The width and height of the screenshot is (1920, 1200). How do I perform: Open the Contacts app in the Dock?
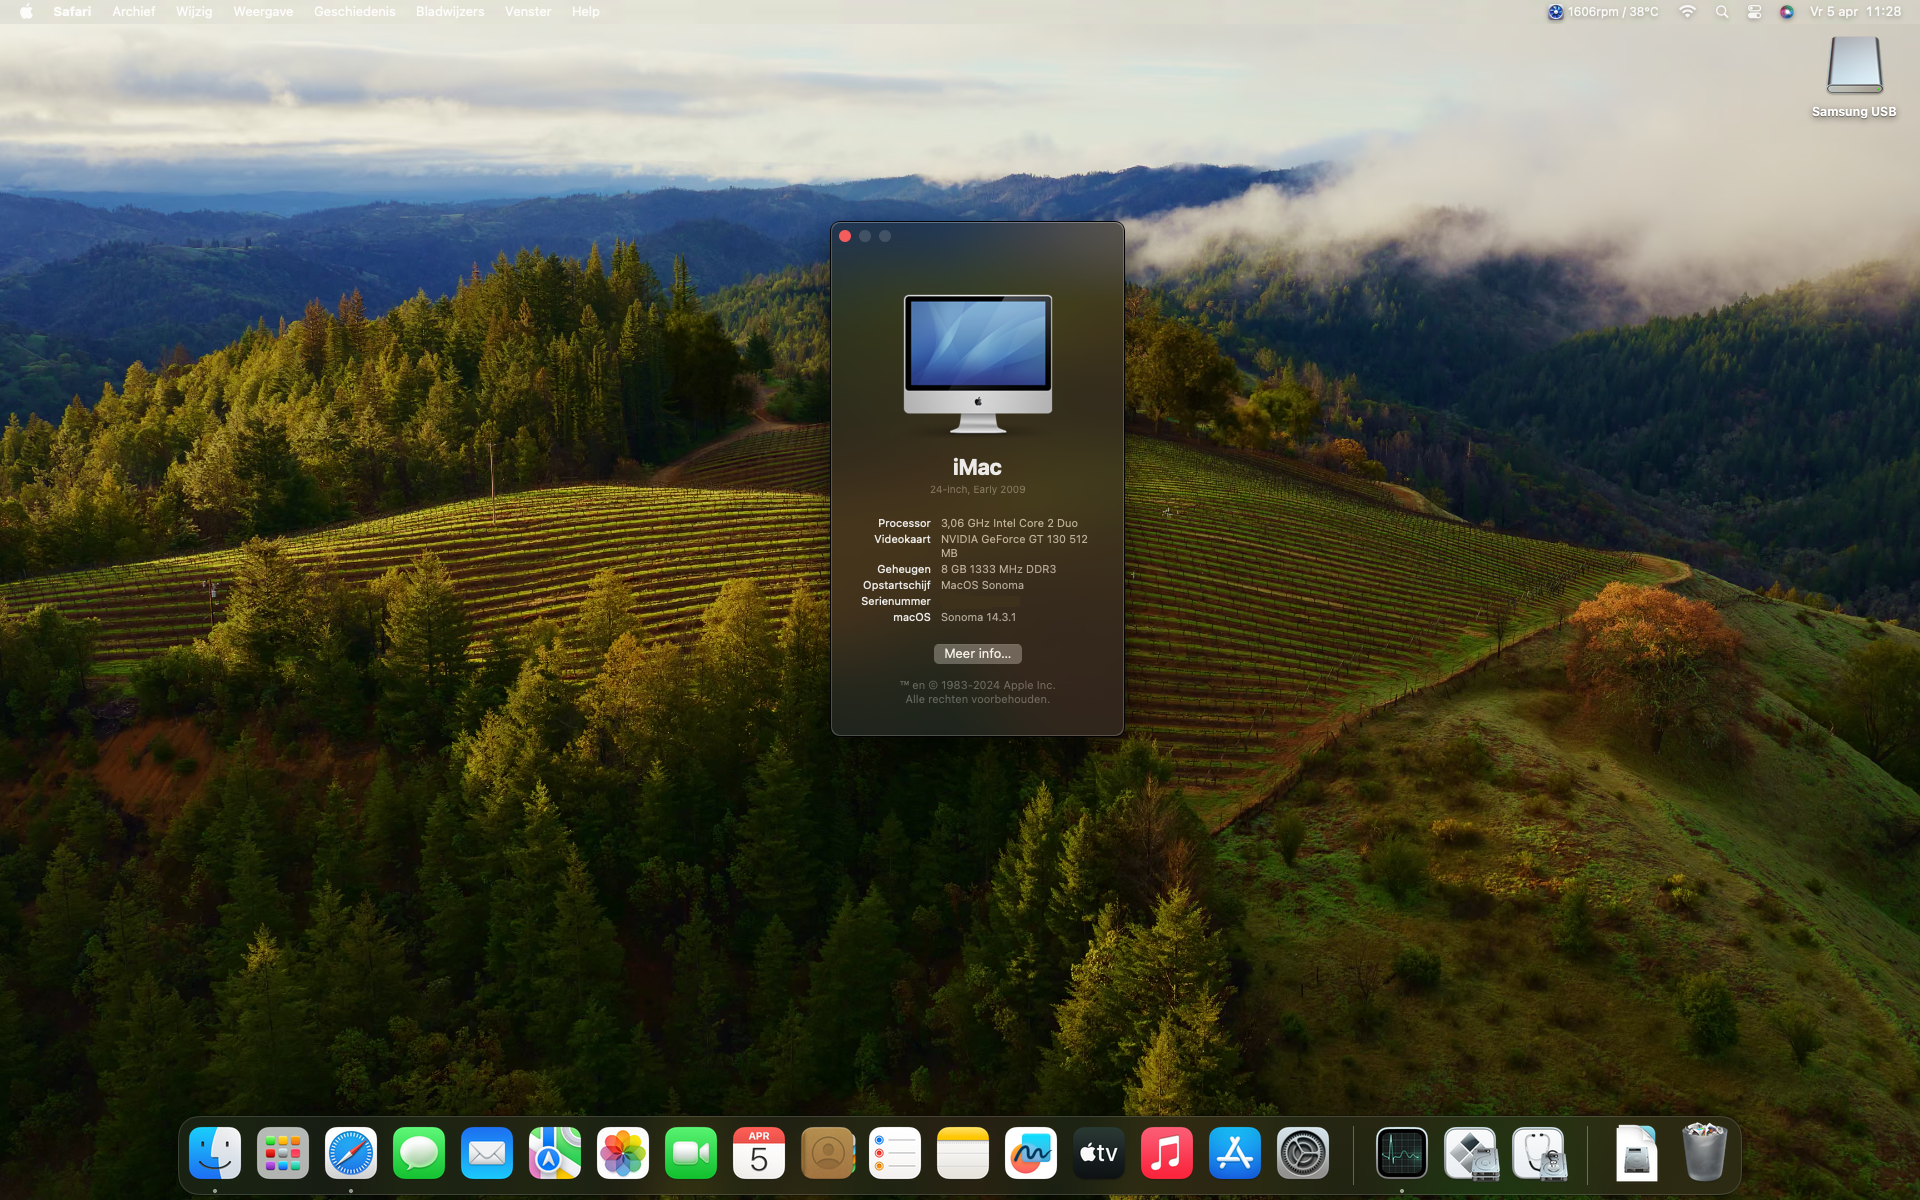click(827, 1153)
